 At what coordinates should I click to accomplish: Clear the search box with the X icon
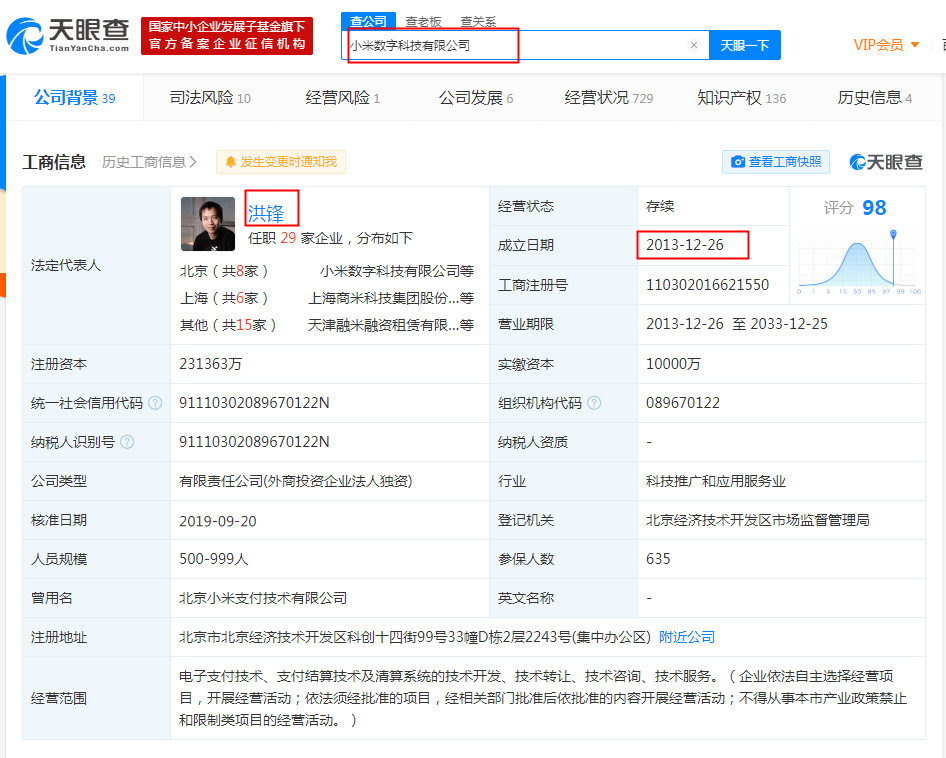pyautogui.click(x=694, y=45)
